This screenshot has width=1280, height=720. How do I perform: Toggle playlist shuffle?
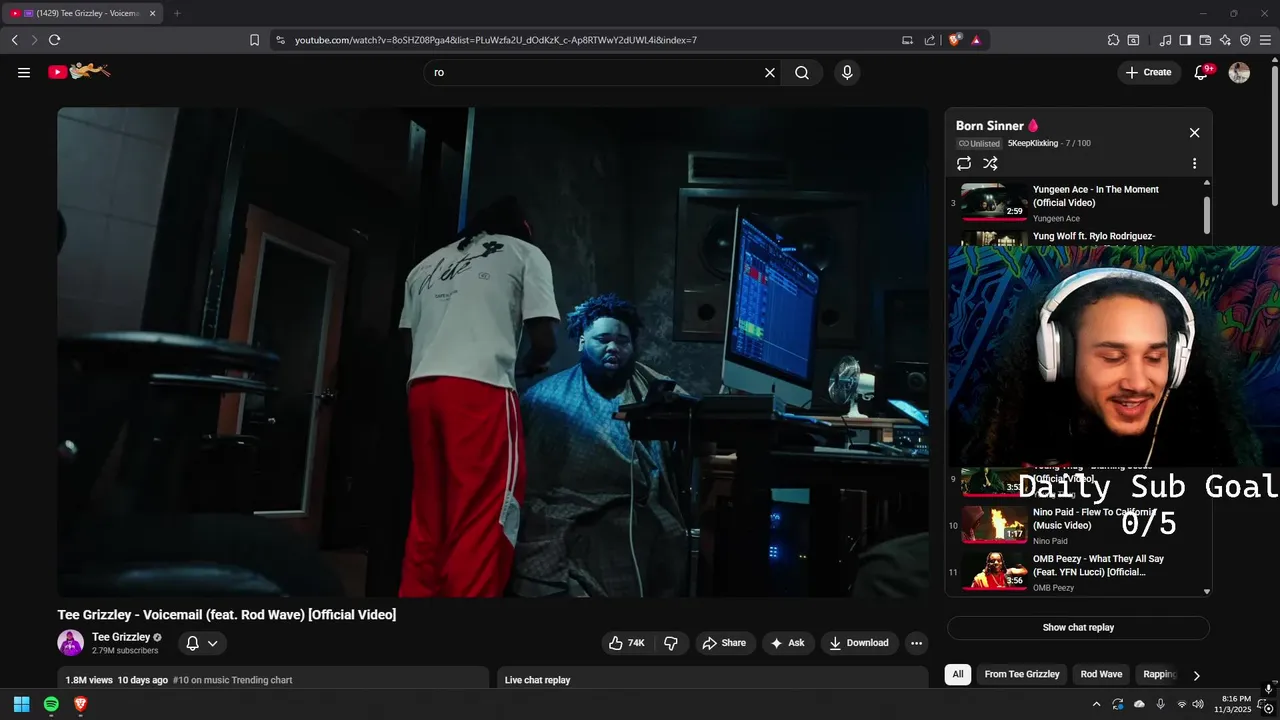[990, 163]
